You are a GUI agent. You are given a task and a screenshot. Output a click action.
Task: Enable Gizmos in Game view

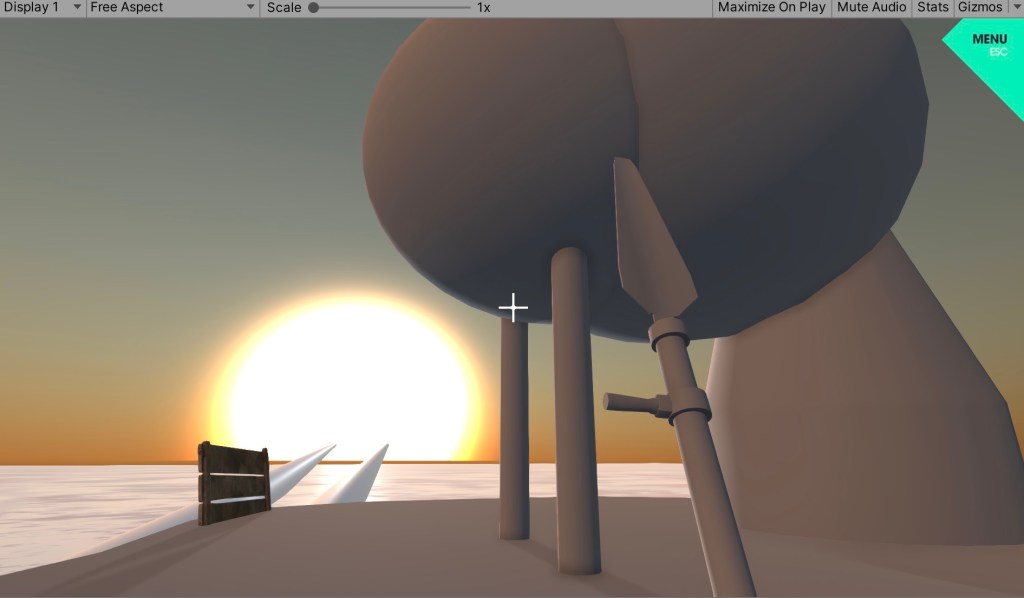(979, 8)
